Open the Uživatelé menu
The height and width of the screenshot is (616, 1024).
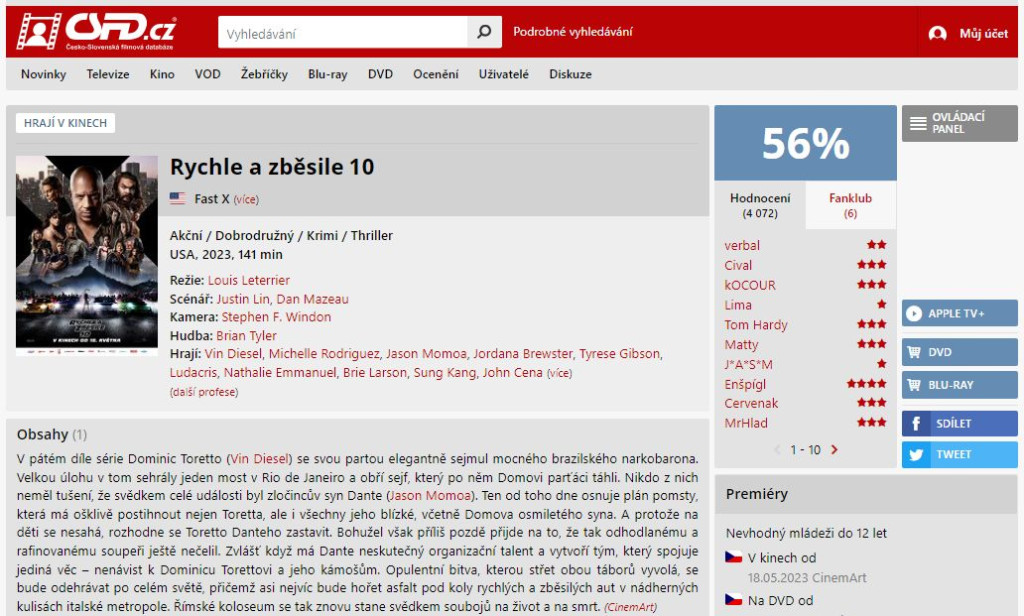coord(504,74)
